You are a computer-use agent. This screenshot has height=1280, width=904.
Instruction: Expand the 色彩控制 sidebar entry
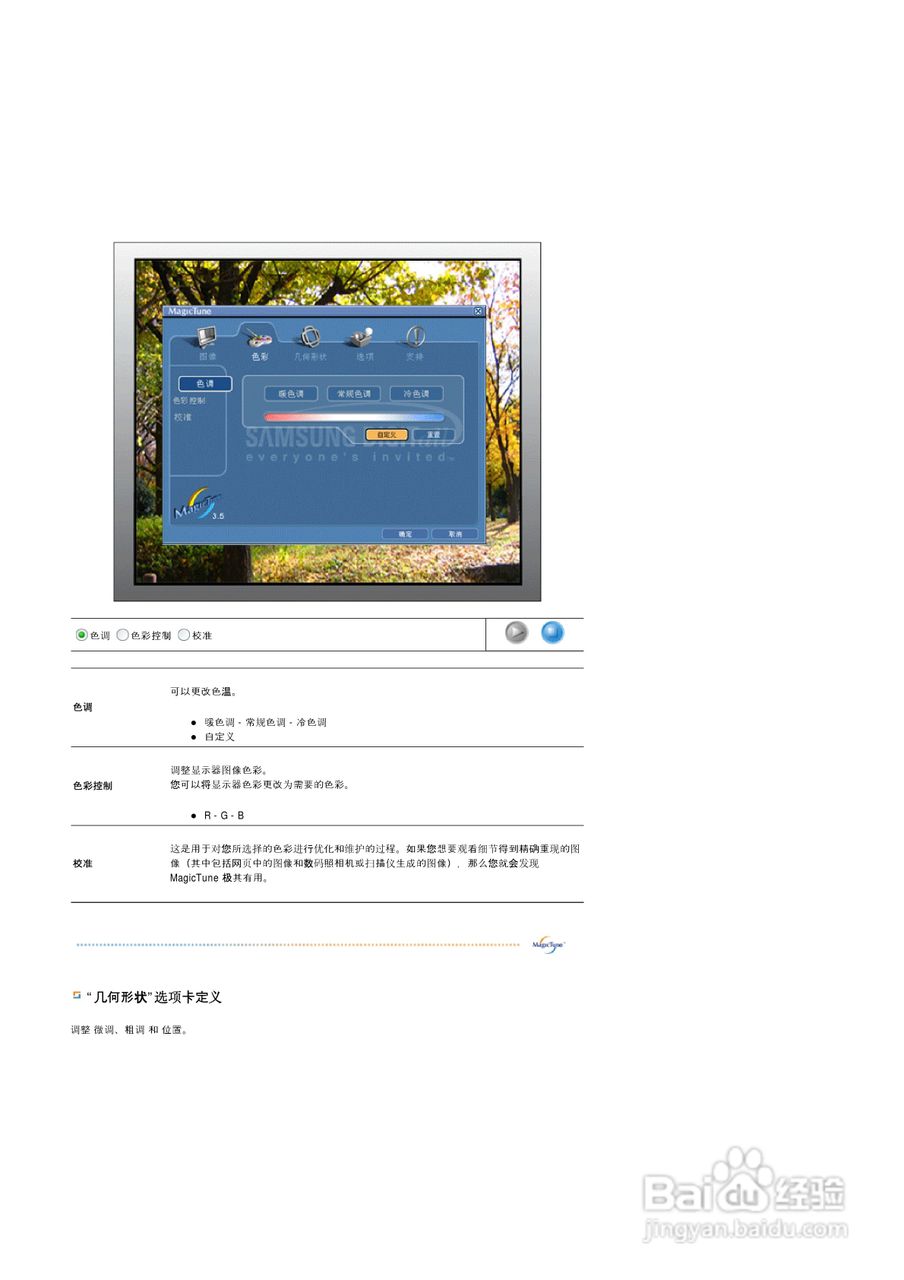pos(190,399)
